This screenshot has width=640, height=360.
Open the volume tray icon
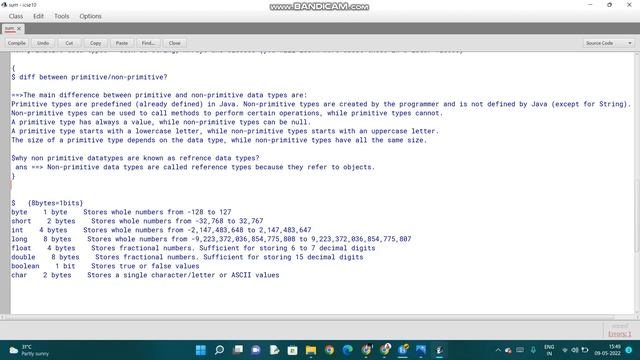[x=575, y=350]
